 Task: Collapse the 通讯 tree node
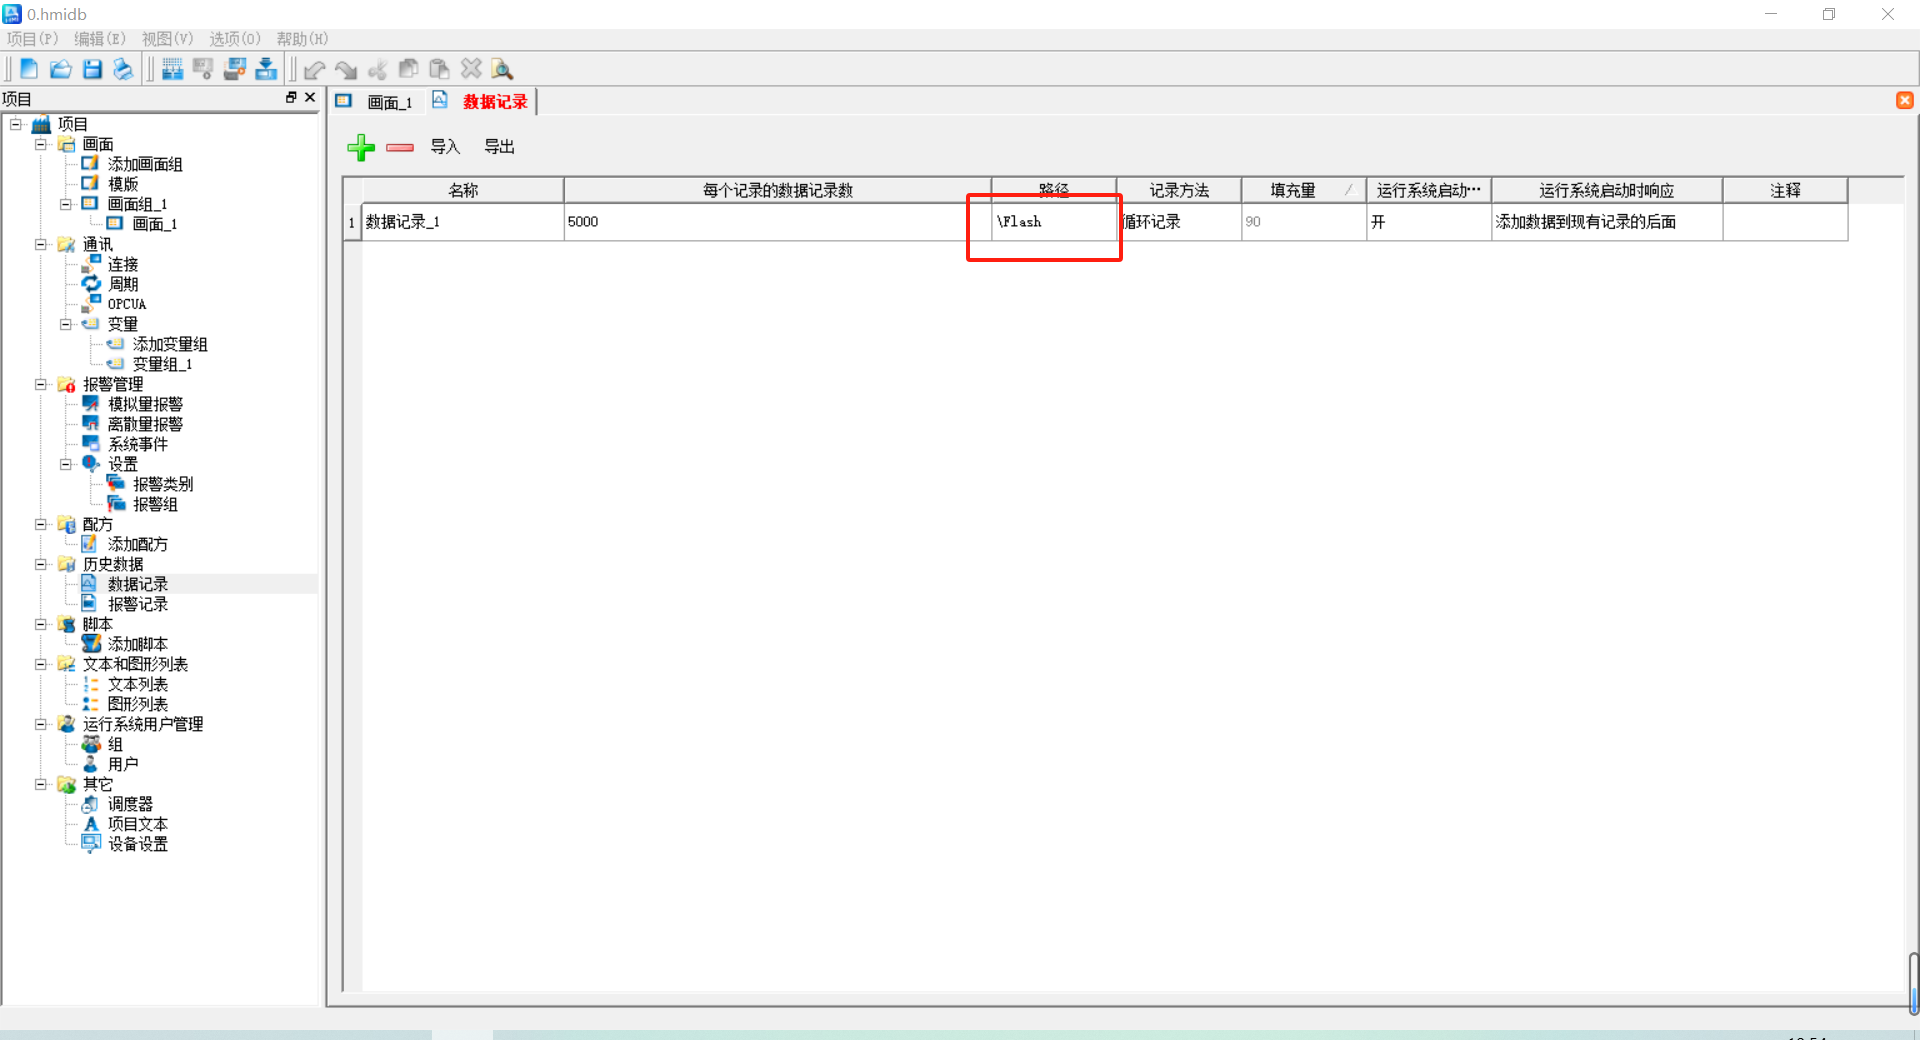point(41,244)
